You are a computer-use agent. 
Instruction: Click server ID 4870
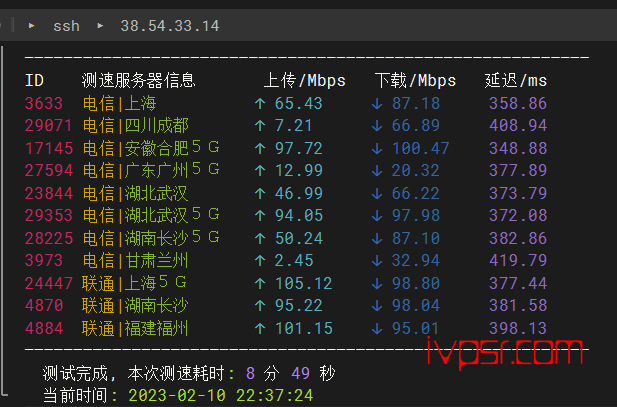click(44, 305)
